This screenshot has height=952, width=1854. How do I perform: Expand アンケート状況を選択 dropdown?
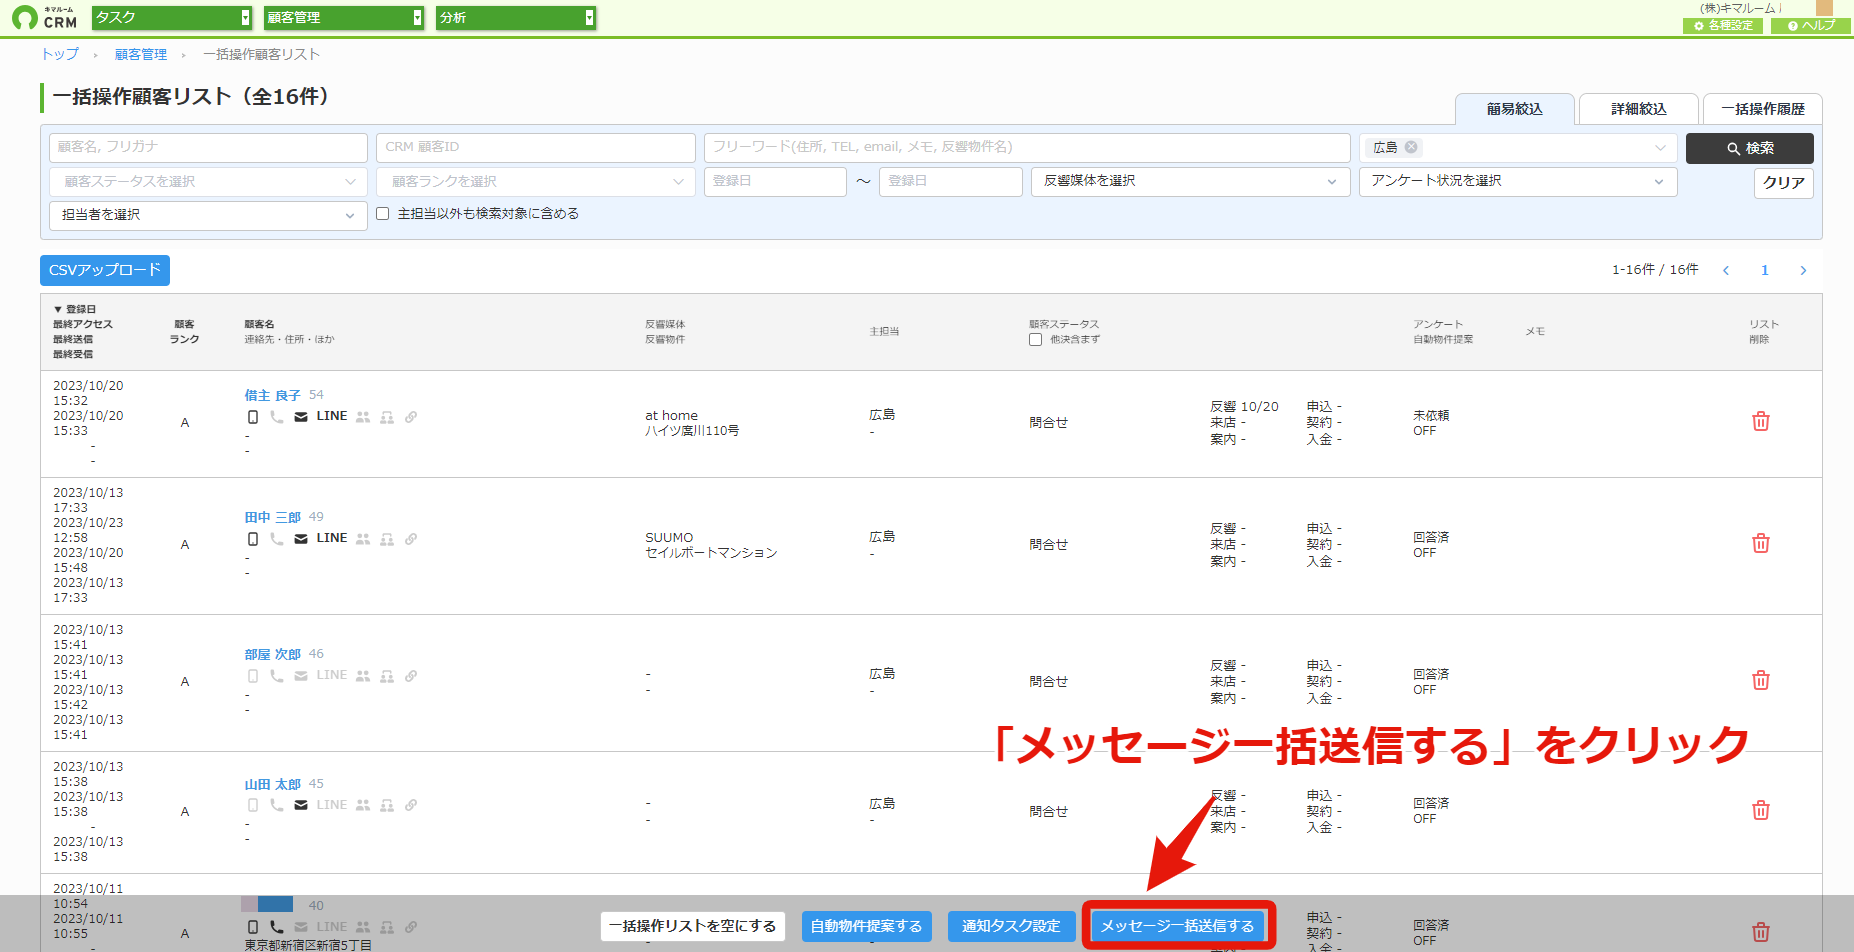point(1518,181)
